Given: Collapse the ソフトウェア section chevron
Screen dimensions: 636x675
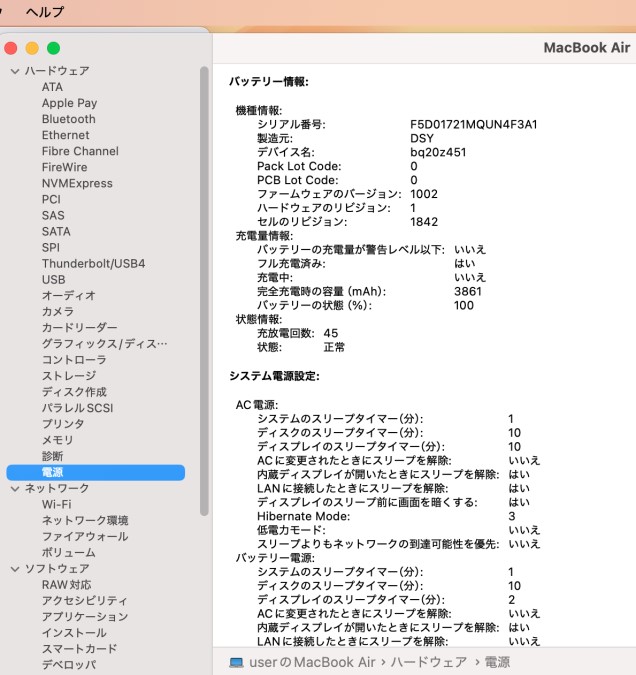Looking at the screenshot, I should tap(15, 569).
